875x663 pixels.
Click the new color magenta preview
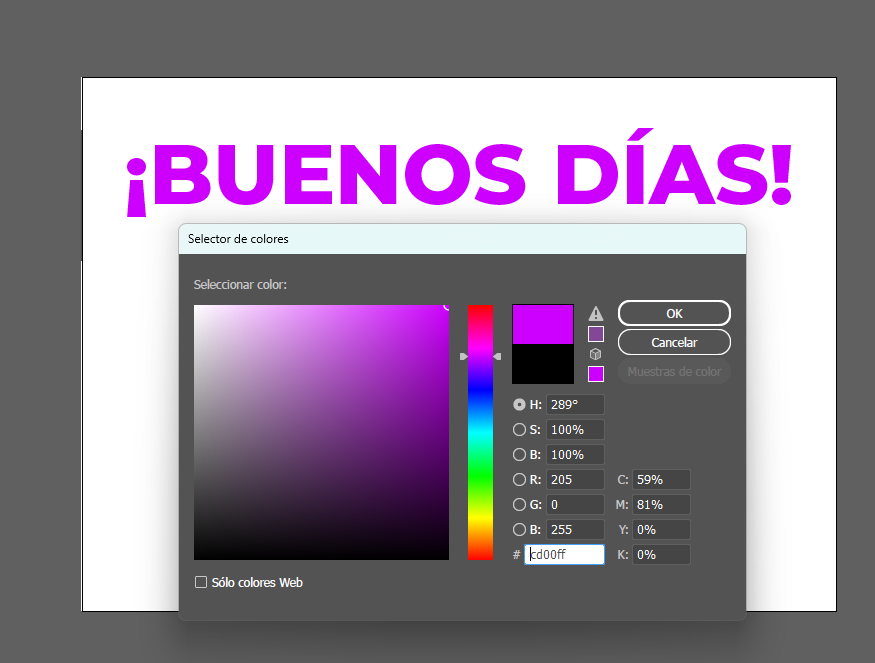click(x=542, y=324)
